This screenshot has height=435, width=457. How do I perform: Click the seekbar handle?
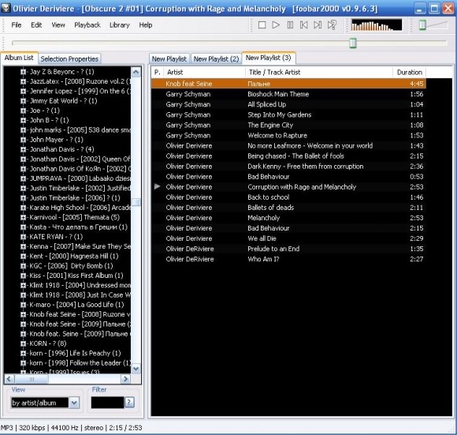353,43
